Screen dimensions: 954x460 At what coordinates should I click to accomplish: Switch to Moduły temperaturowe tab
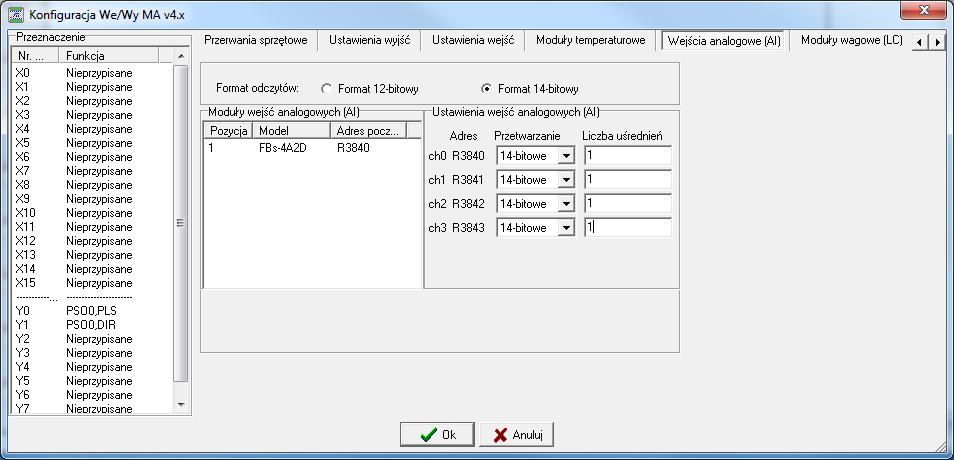(x=590, y=41)
